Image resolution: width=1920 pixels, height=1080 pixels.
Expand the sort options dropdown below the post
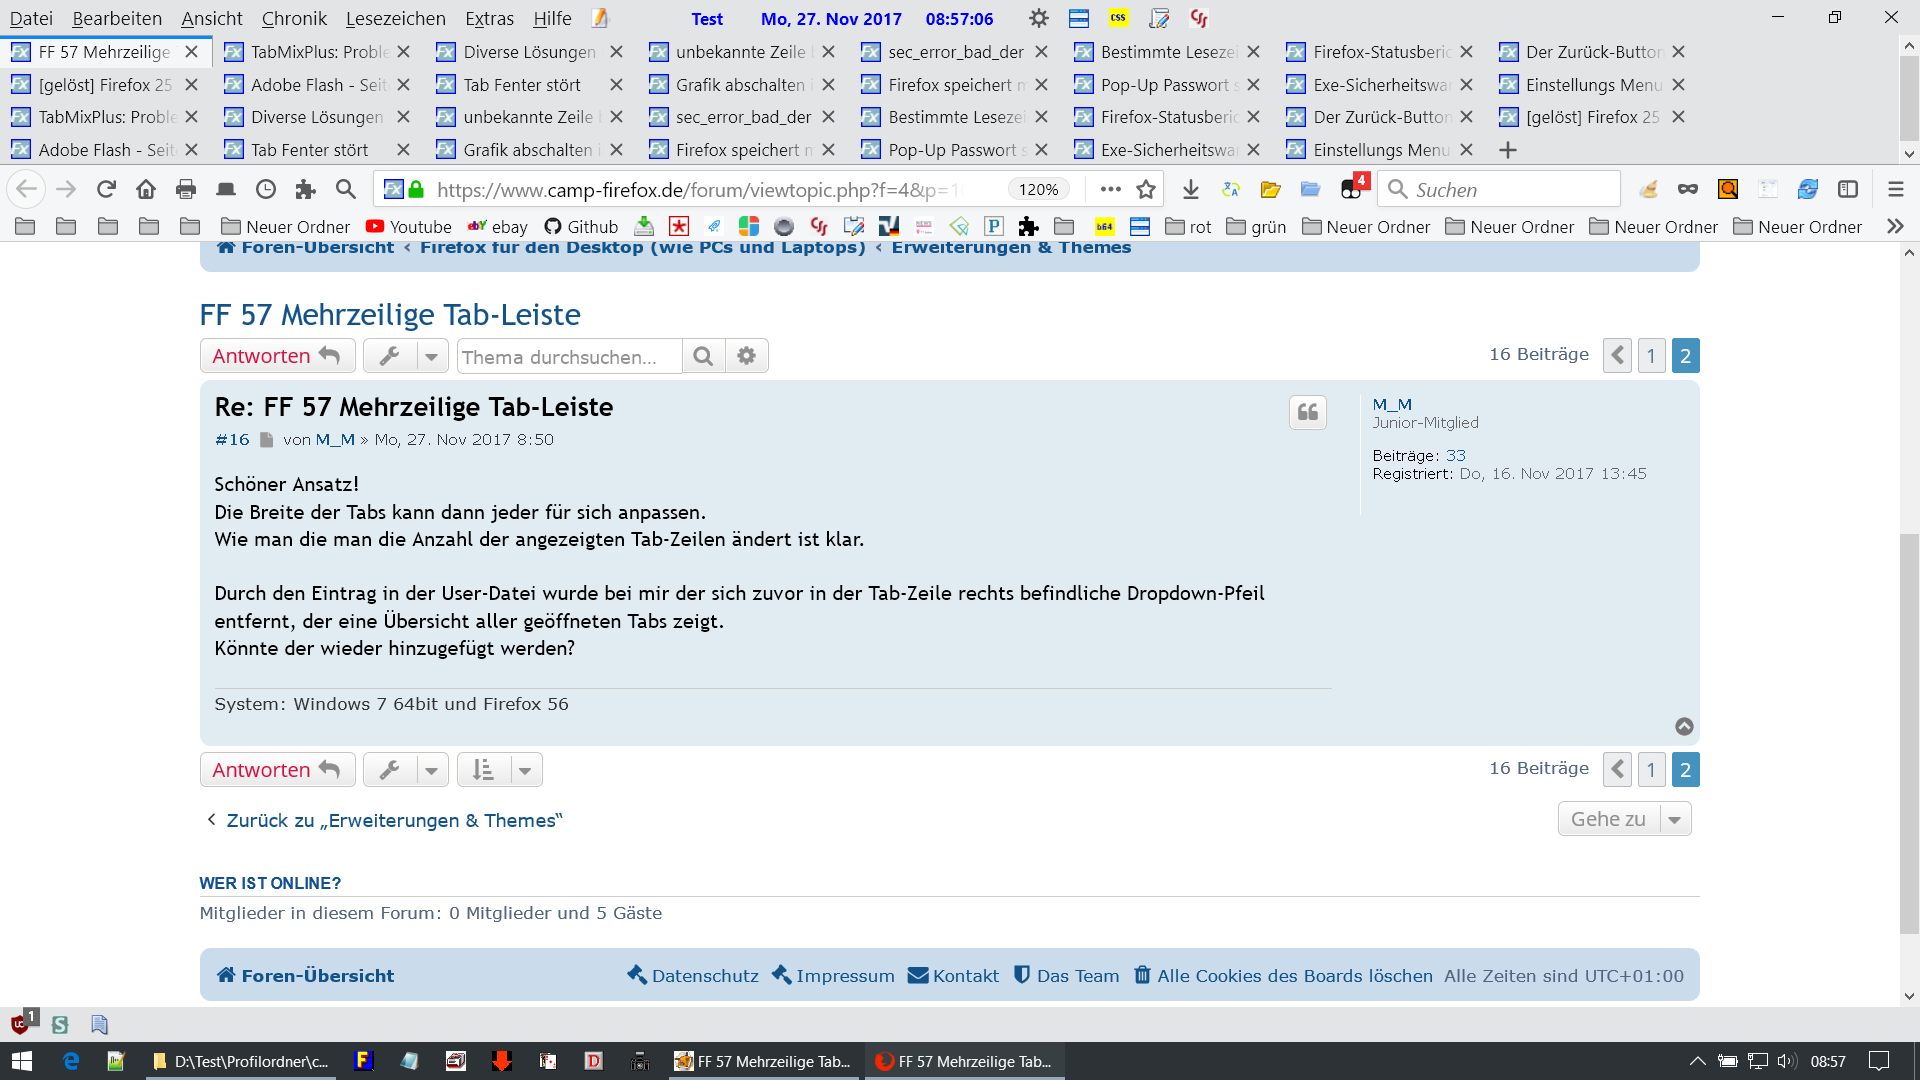[524, 770]
